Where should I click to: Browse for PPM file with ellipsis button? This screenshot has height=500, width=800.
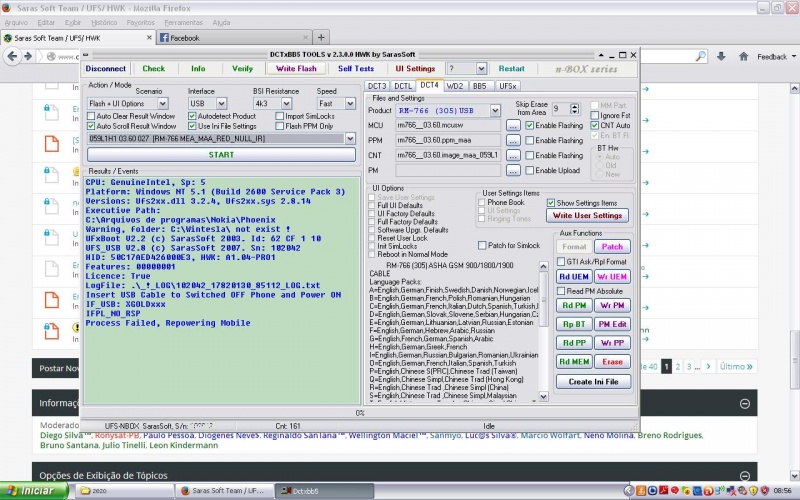pyautogui.click(x=513, y=140)
